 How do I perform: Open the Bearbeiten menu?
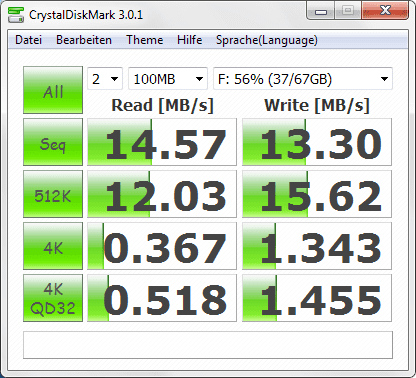84,40
